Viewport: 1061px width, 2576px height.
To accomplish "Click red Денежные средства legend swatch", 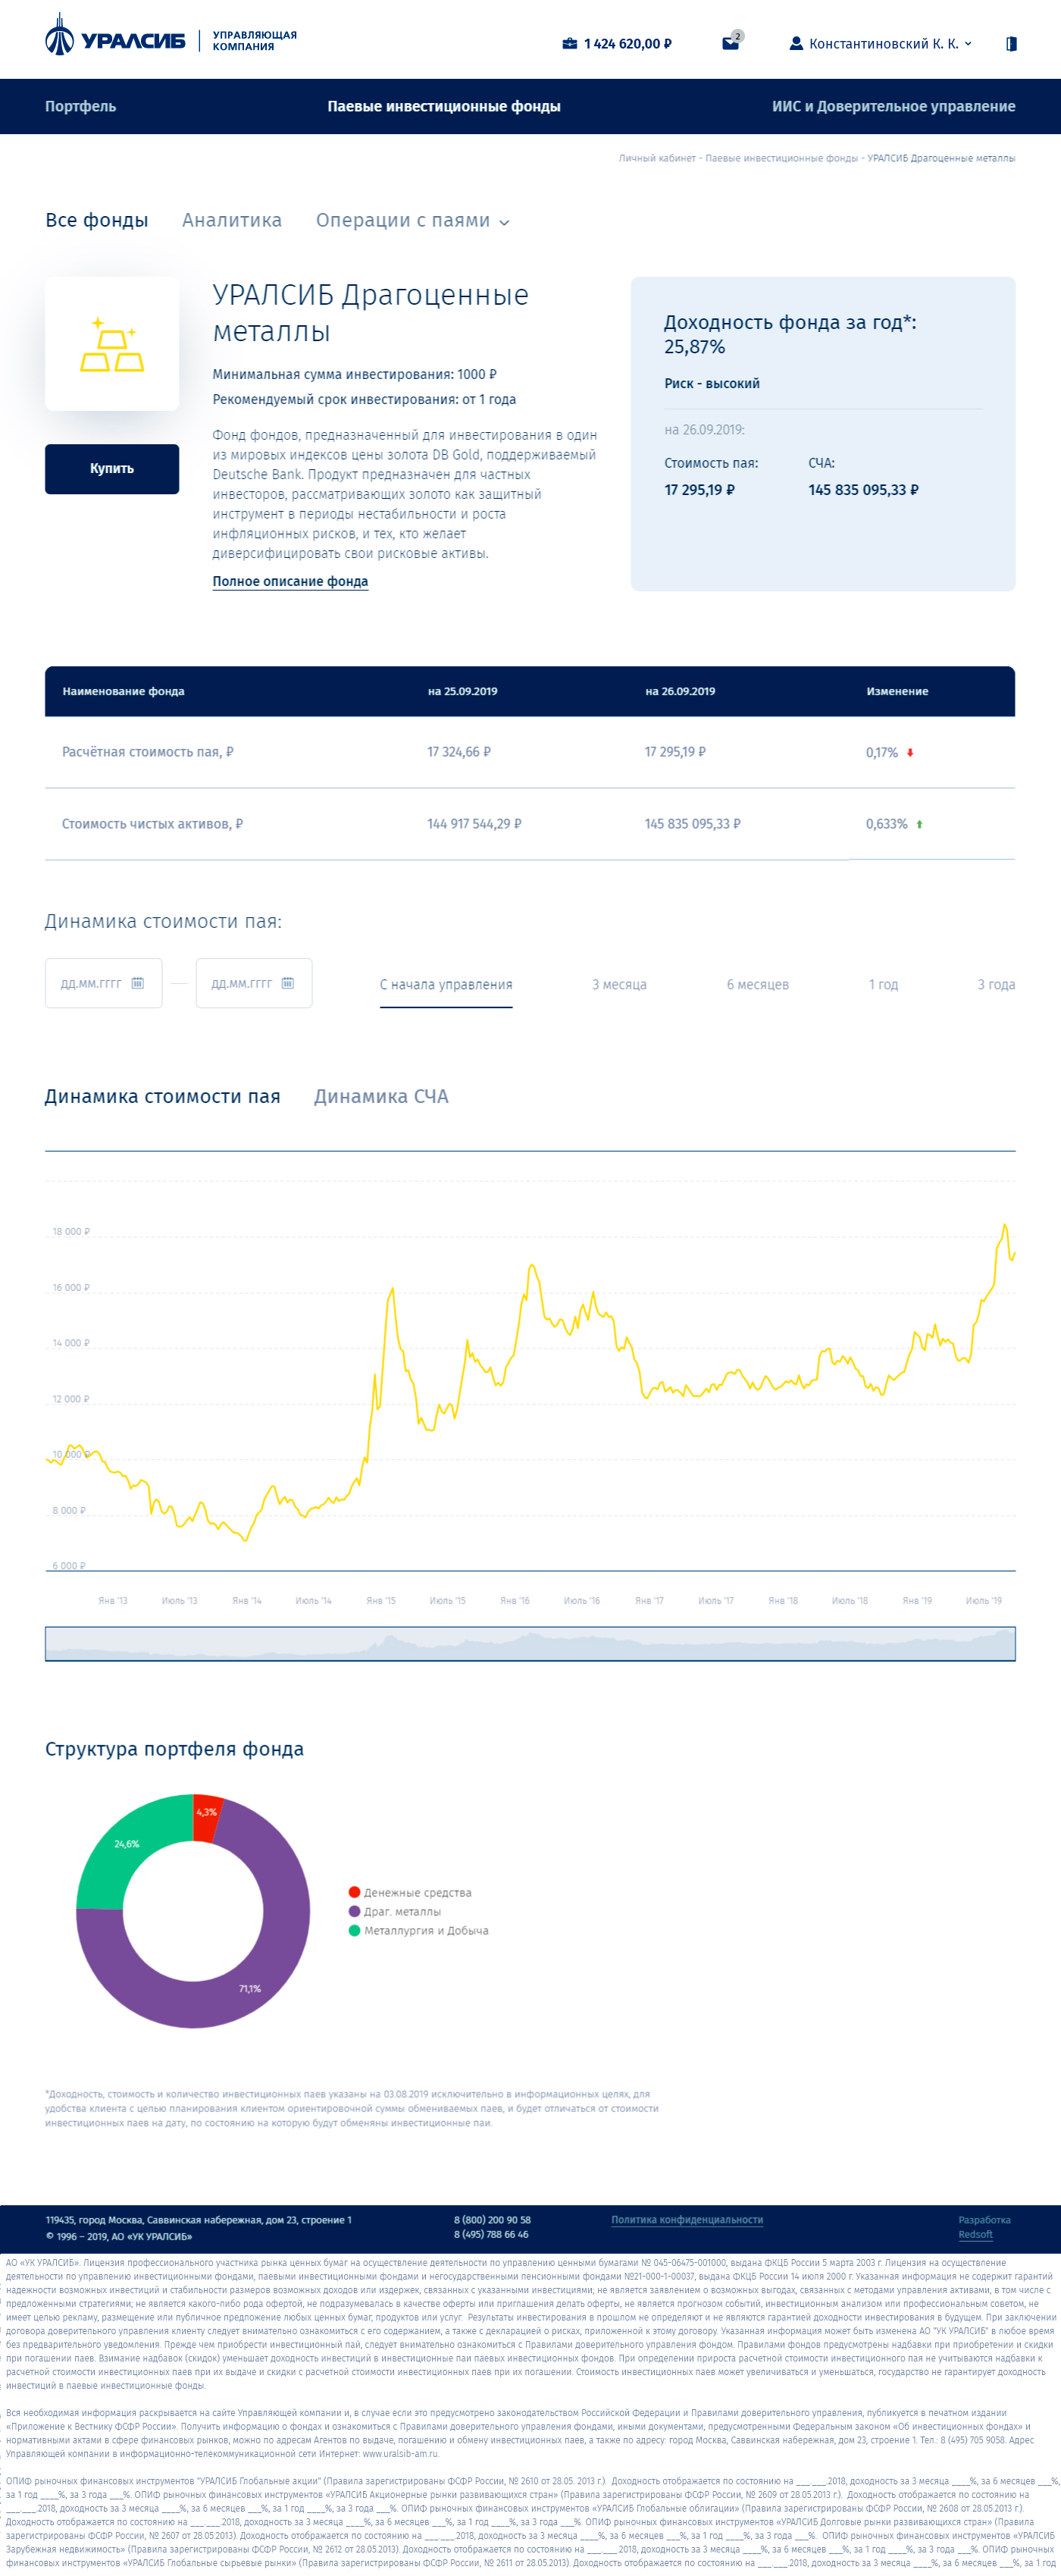I will (x=354, y=1892).
